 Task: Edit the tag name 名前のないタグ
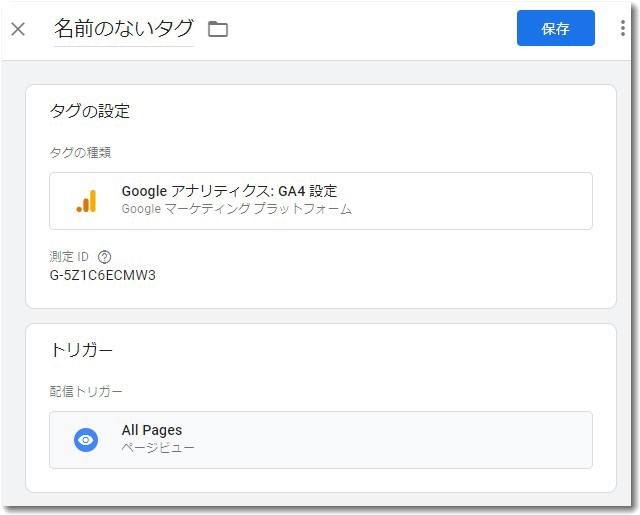point(124,29)
